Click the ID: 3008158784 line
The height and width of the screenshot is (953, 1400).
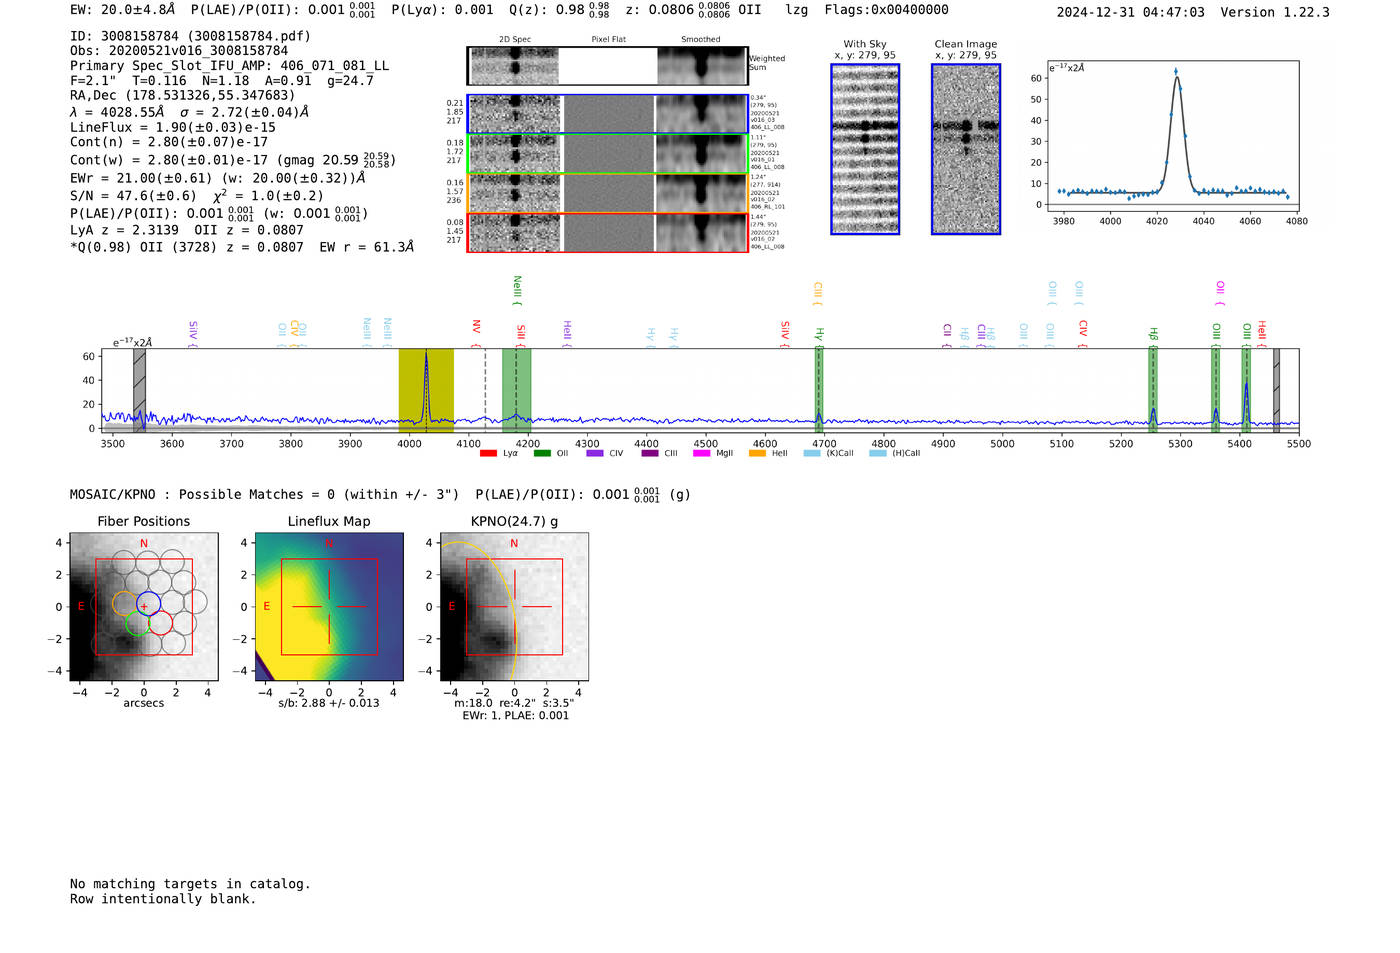(190, 36)
